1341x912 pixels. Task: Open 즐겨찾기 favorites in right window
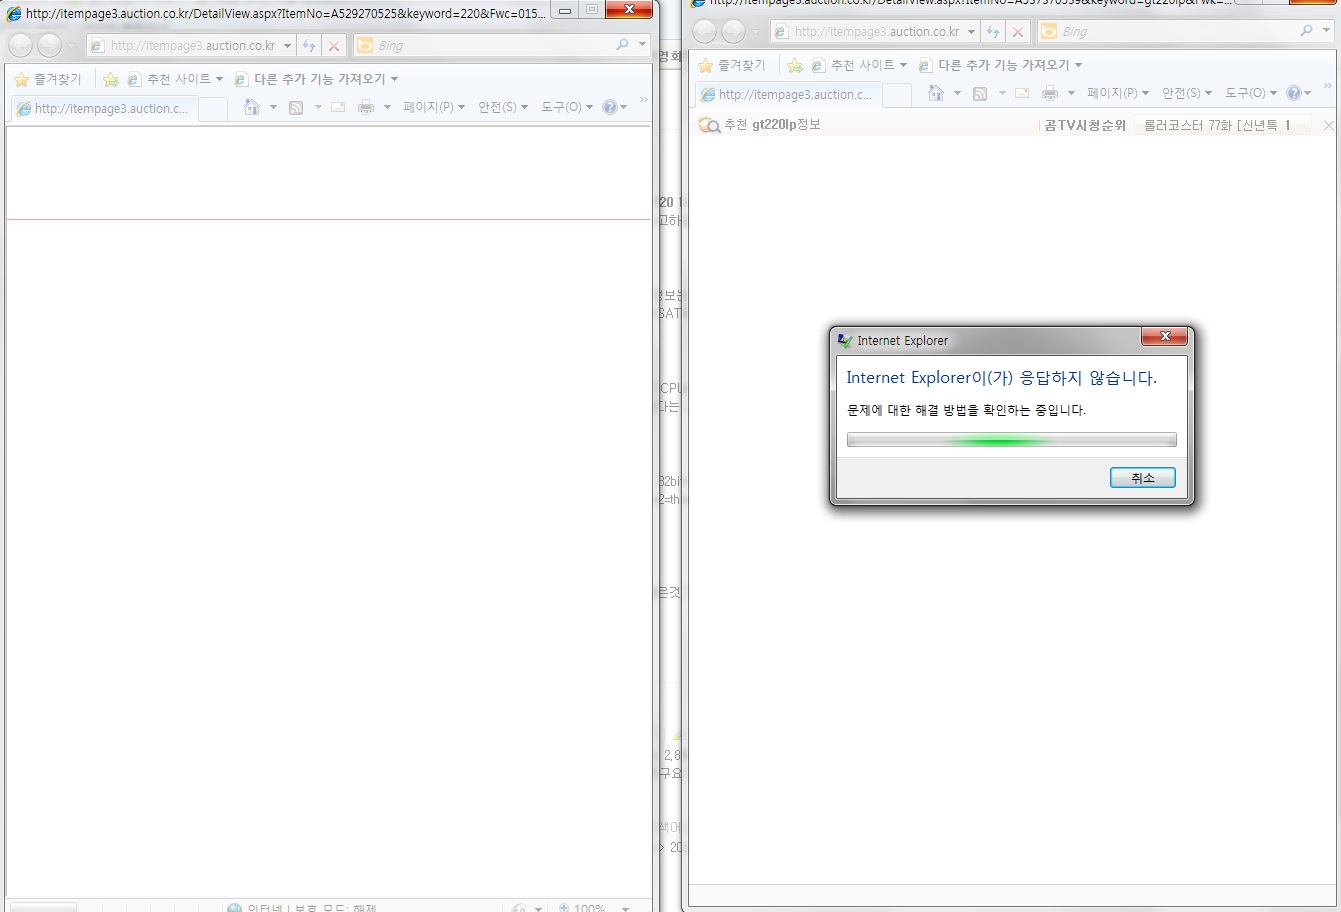click(732, 65)
